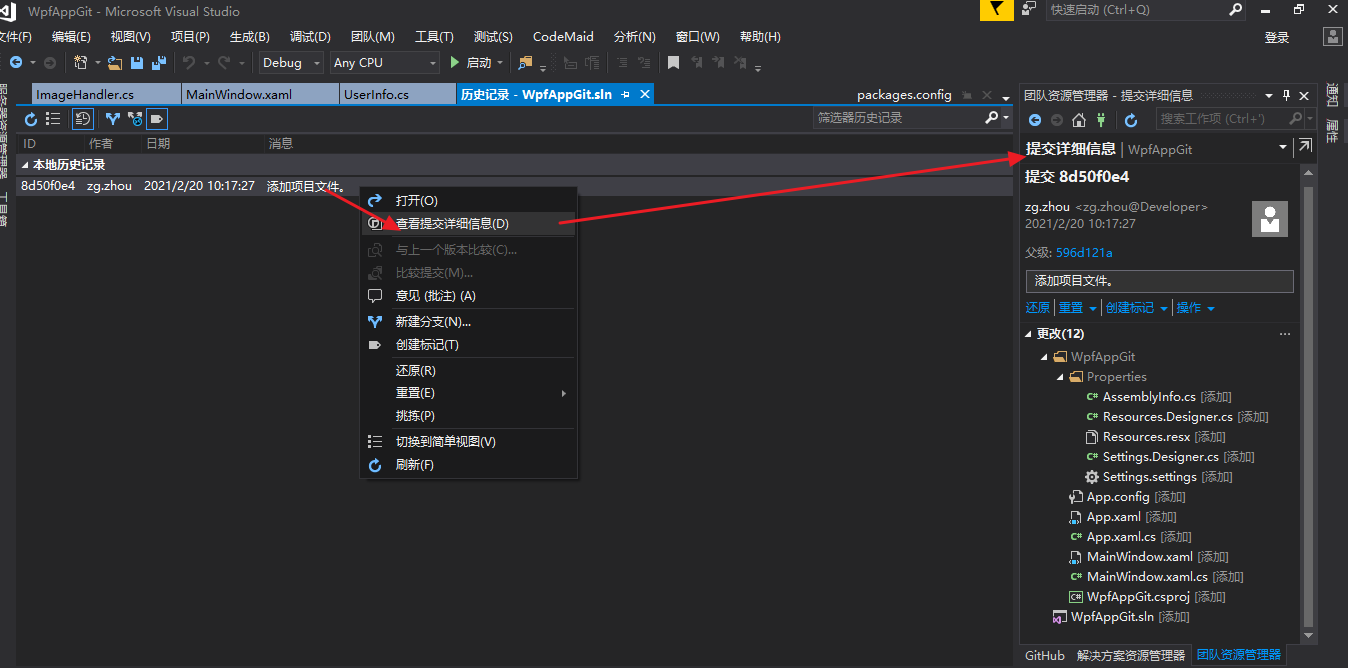
Task: Click the Save All icon
Action: coord(158,62)
